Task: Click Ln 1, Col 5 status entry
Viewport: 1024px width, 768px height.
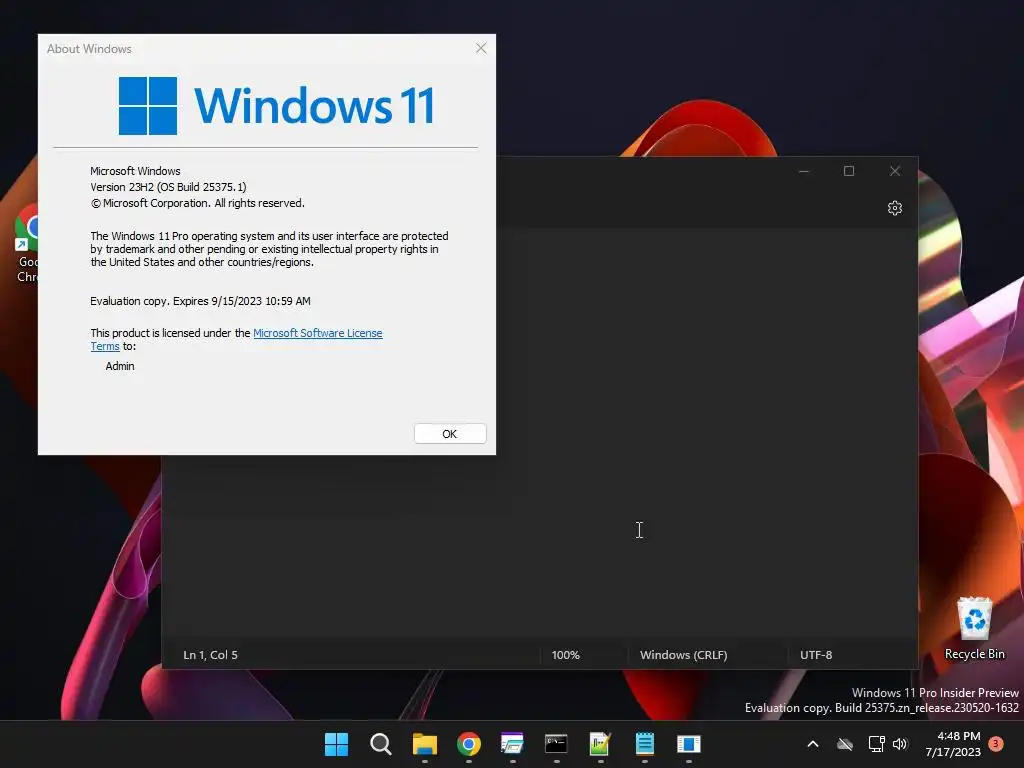Action: click(x=210, y=655)
